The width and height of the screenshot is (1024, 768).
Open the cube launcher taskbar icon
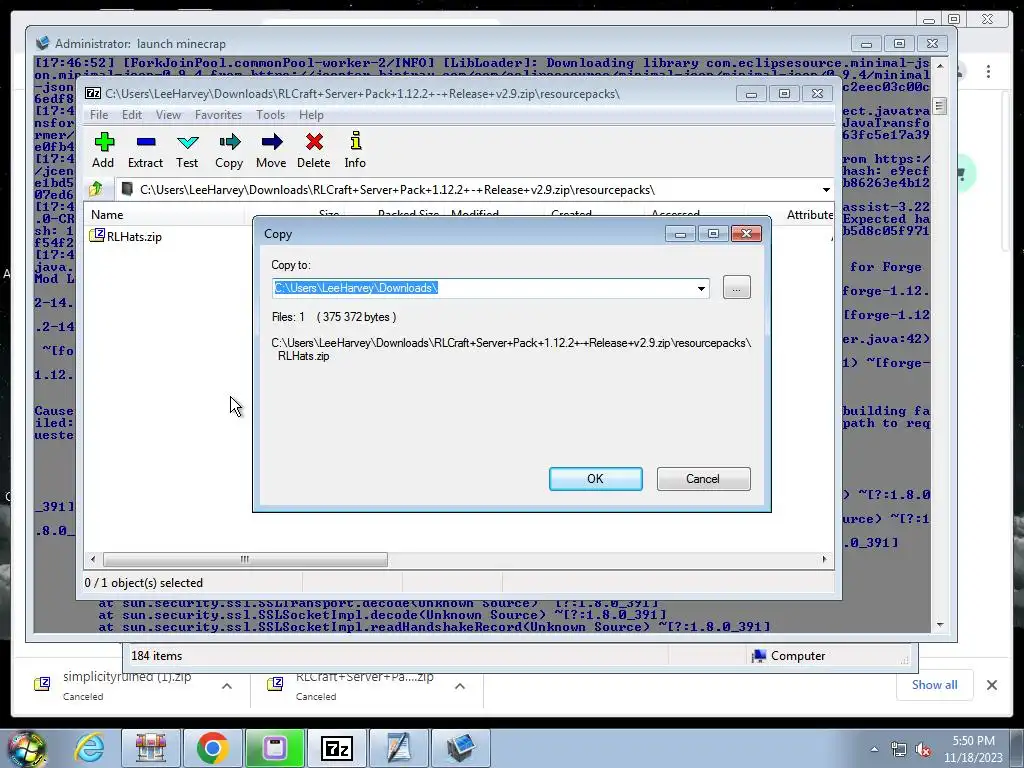460,748
